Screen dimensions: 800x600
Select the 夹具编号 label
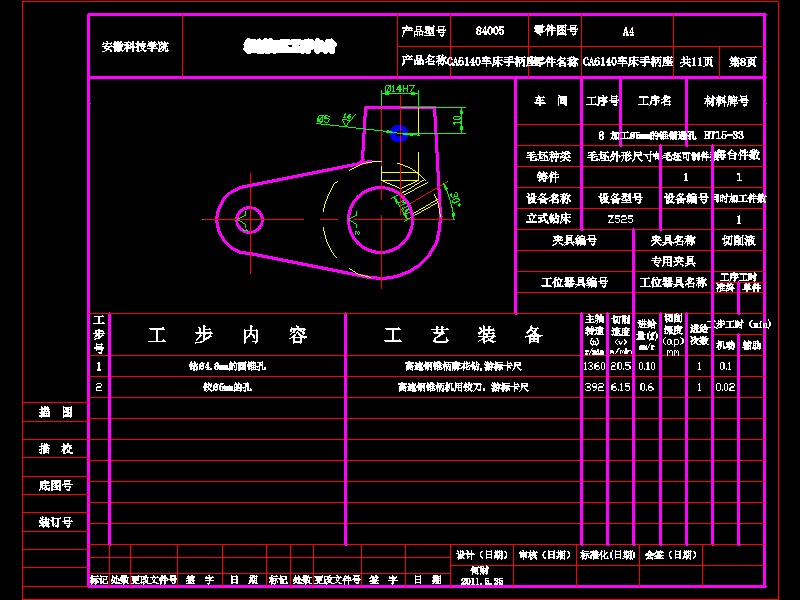pos(574,240)
